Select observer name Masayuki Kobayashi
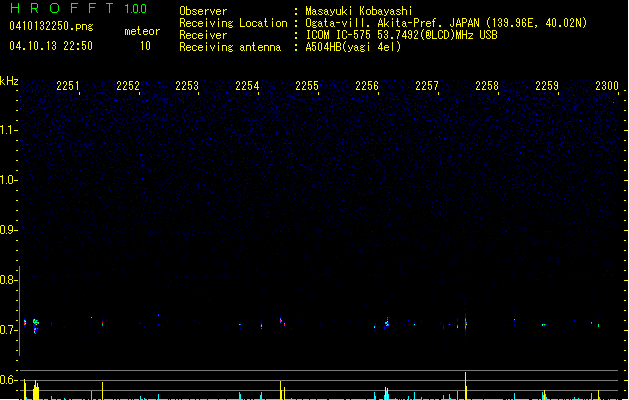The width and height of the screenshot is (629, 400). 359,11
